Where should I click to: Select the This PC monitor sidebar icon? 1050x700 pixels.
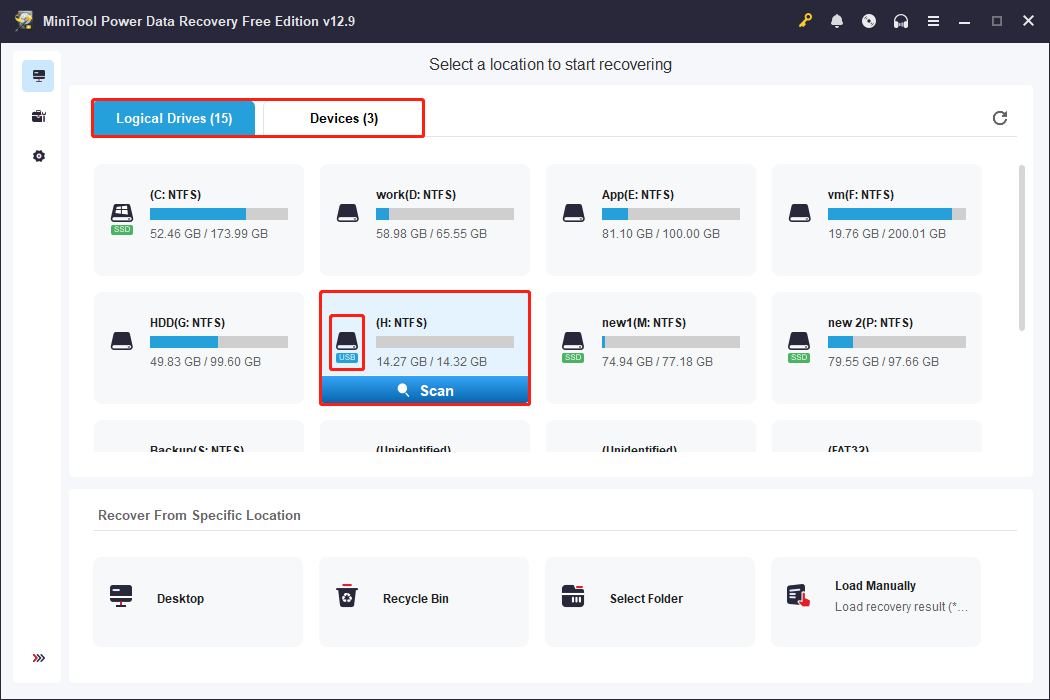point(38,76)
